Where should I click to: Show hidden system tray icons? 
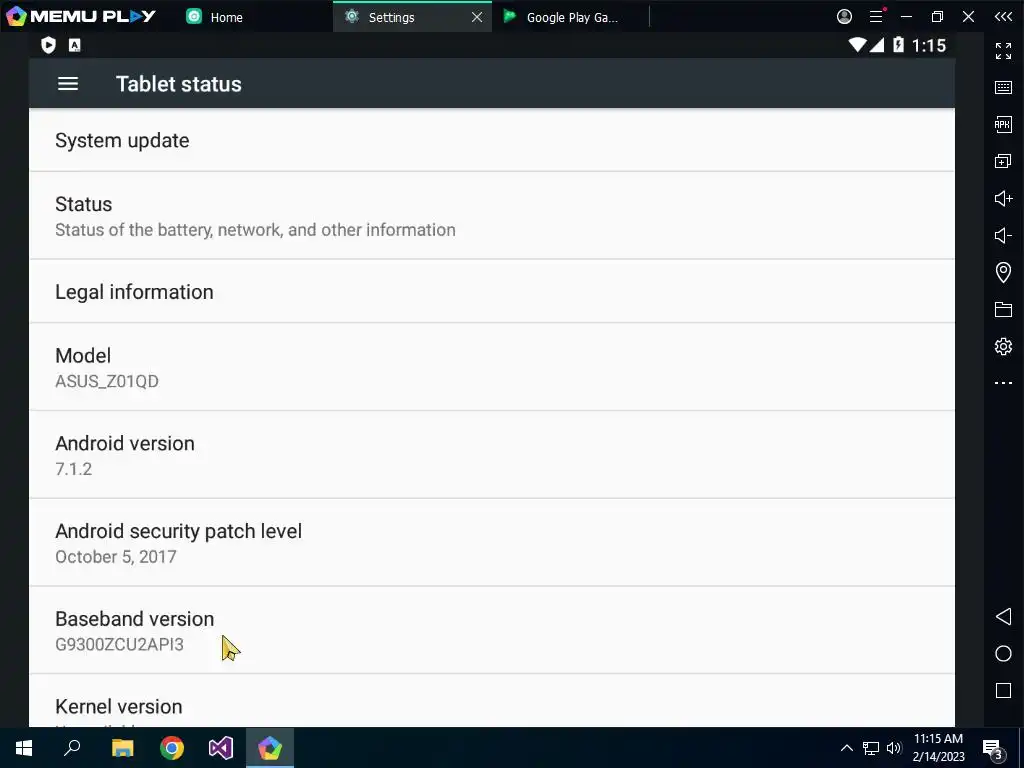pyautogui.click(x=846, y=748)
